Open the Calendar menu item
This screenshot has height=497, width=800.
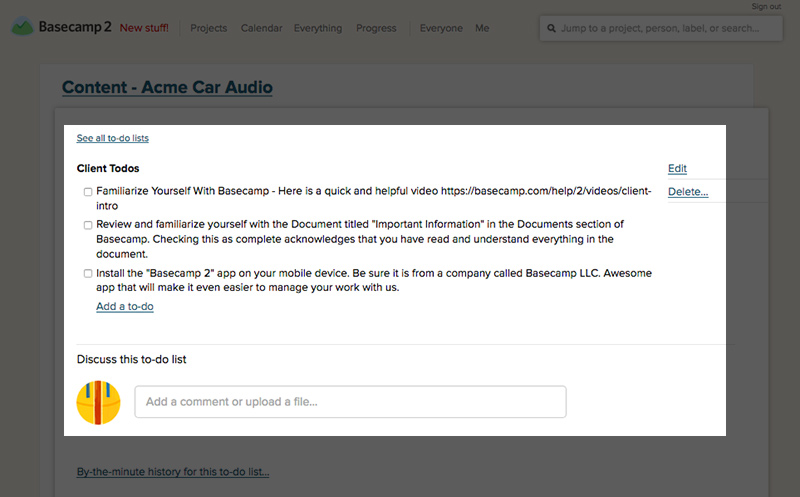(x=261, y=28)
